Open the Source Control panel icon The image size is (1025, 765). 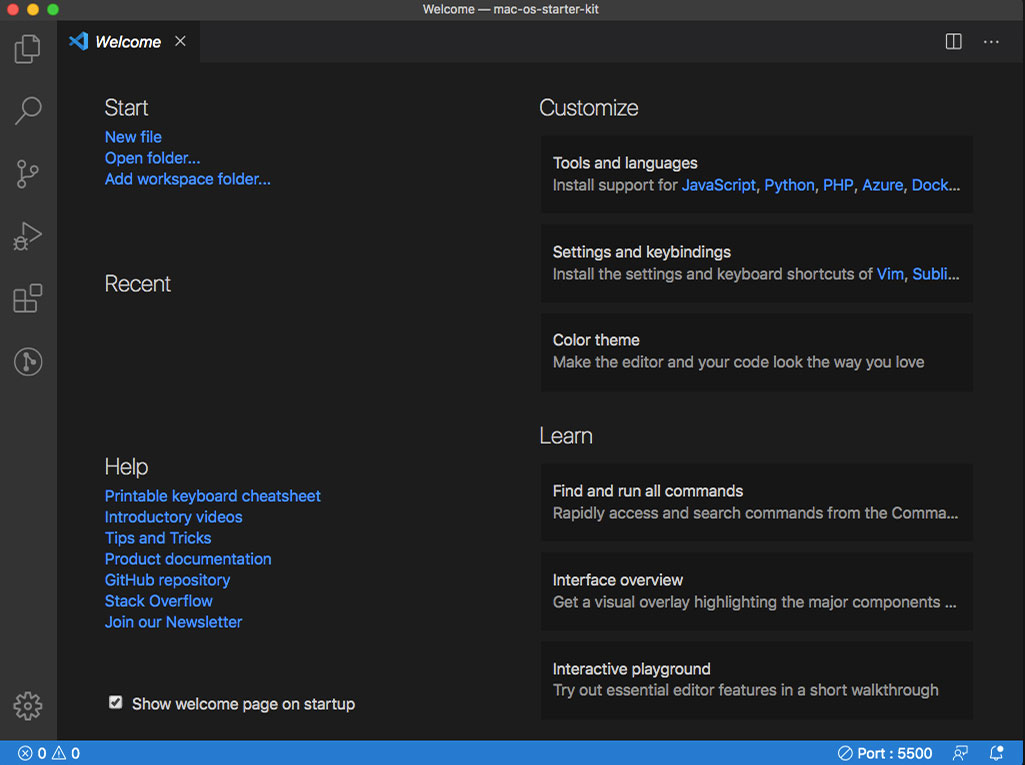[x=27, y=174]
